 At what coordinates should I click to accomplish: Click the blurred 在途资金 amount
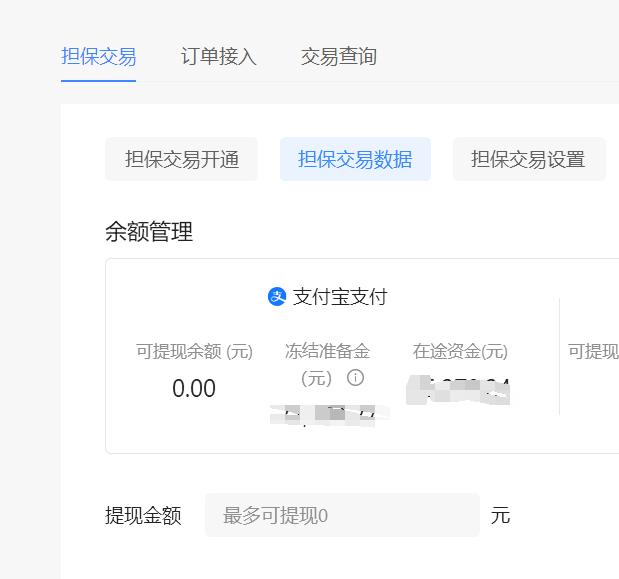tap(459, 390)
